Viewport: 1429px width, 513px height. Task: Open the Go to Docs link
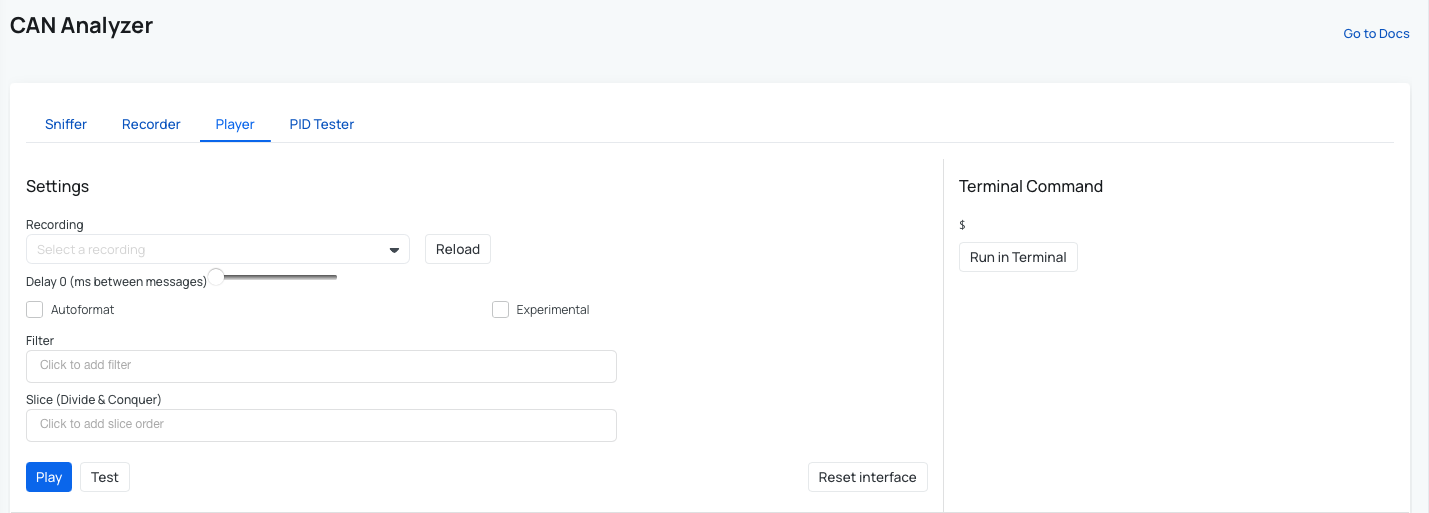(1376, 34)
